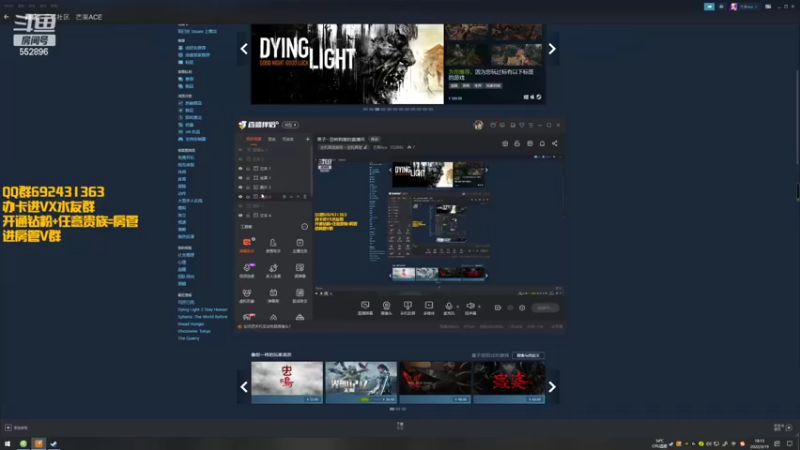800x450 pixels.
Task: Open speaker options dropdown arrow
Action: 479,307
